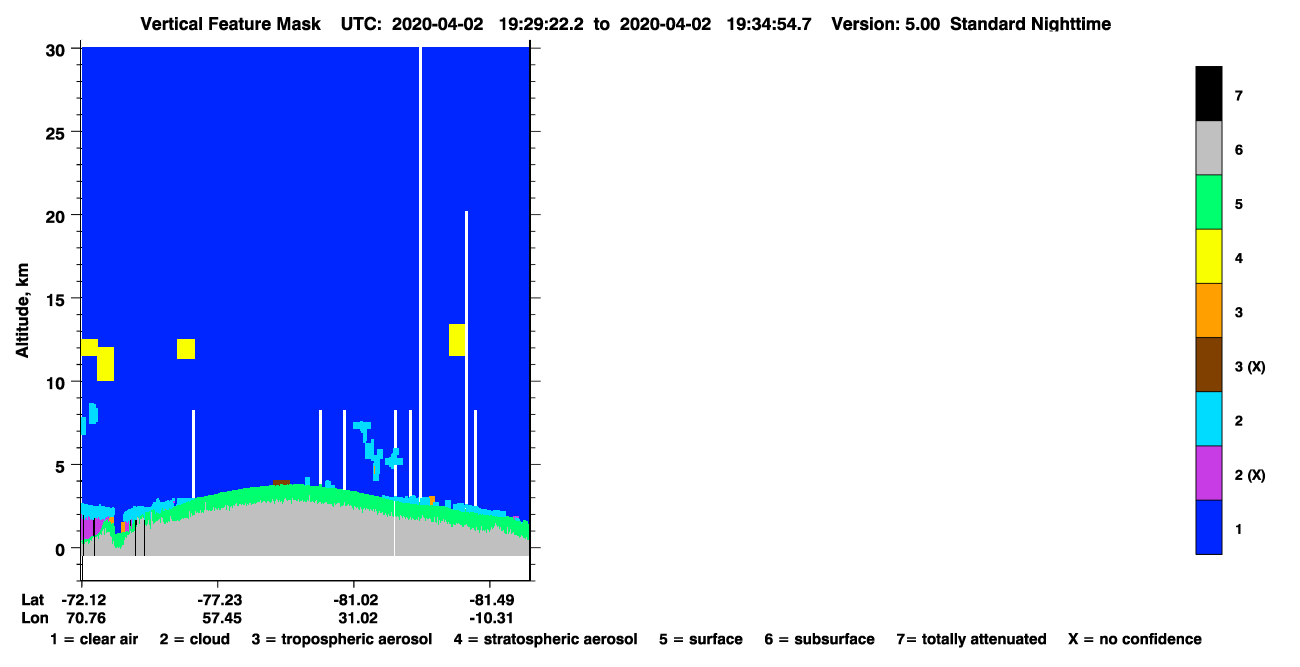The image size is (1300, 667).
Task: Click the legend text '4 = stratospheric aerosol'
Action: pos(545,639)
